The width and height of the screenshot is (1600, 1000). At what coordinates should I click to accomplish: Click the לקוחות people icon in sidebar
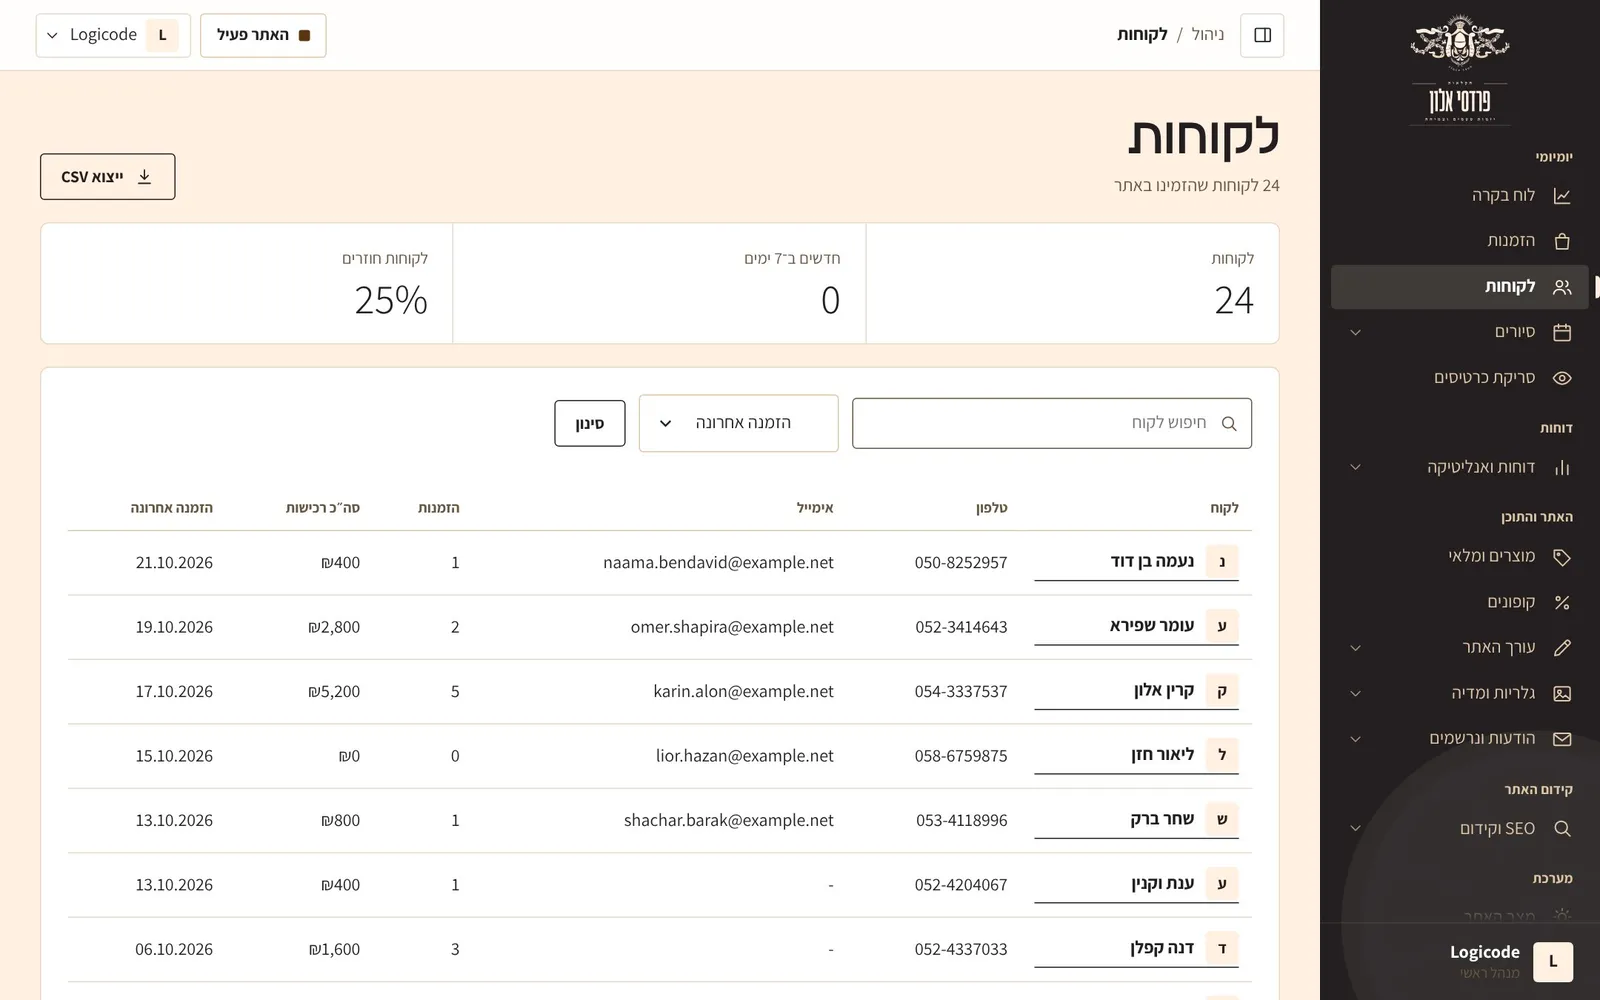[1562, 287]
